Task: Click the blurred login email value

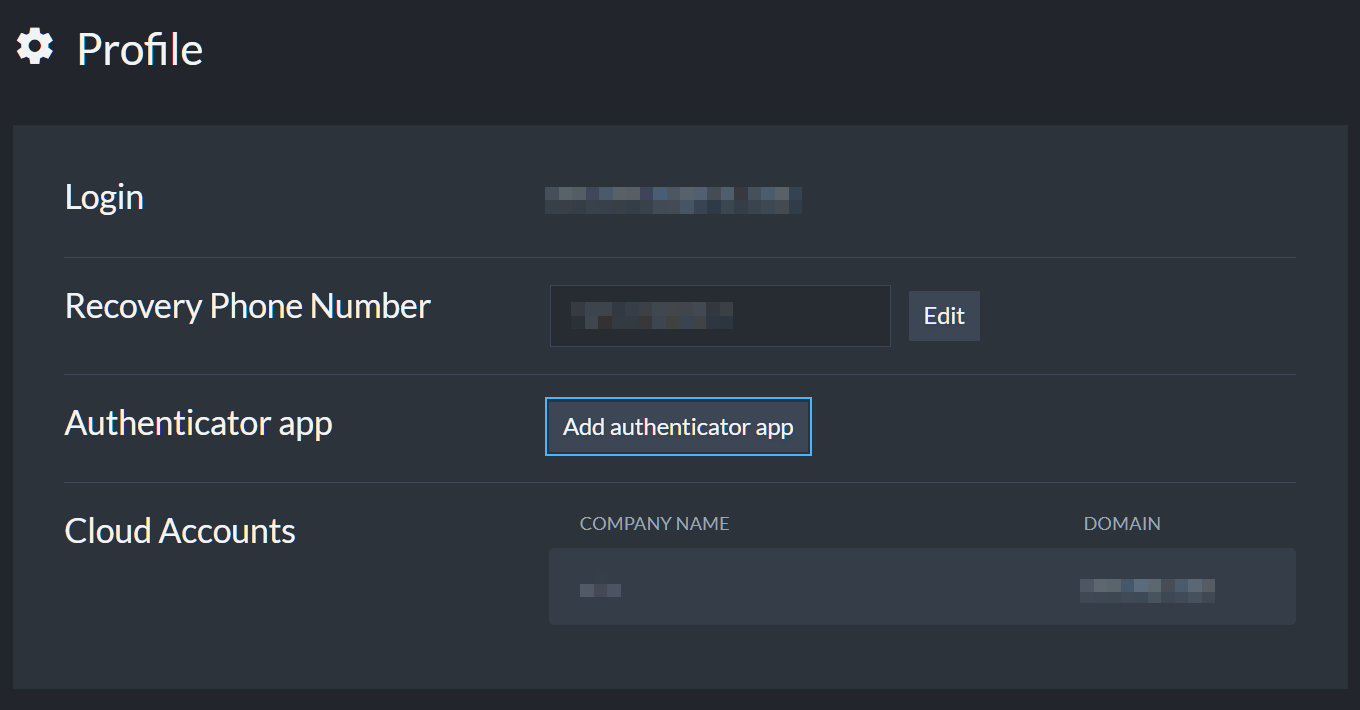Action: click(673, 200)
